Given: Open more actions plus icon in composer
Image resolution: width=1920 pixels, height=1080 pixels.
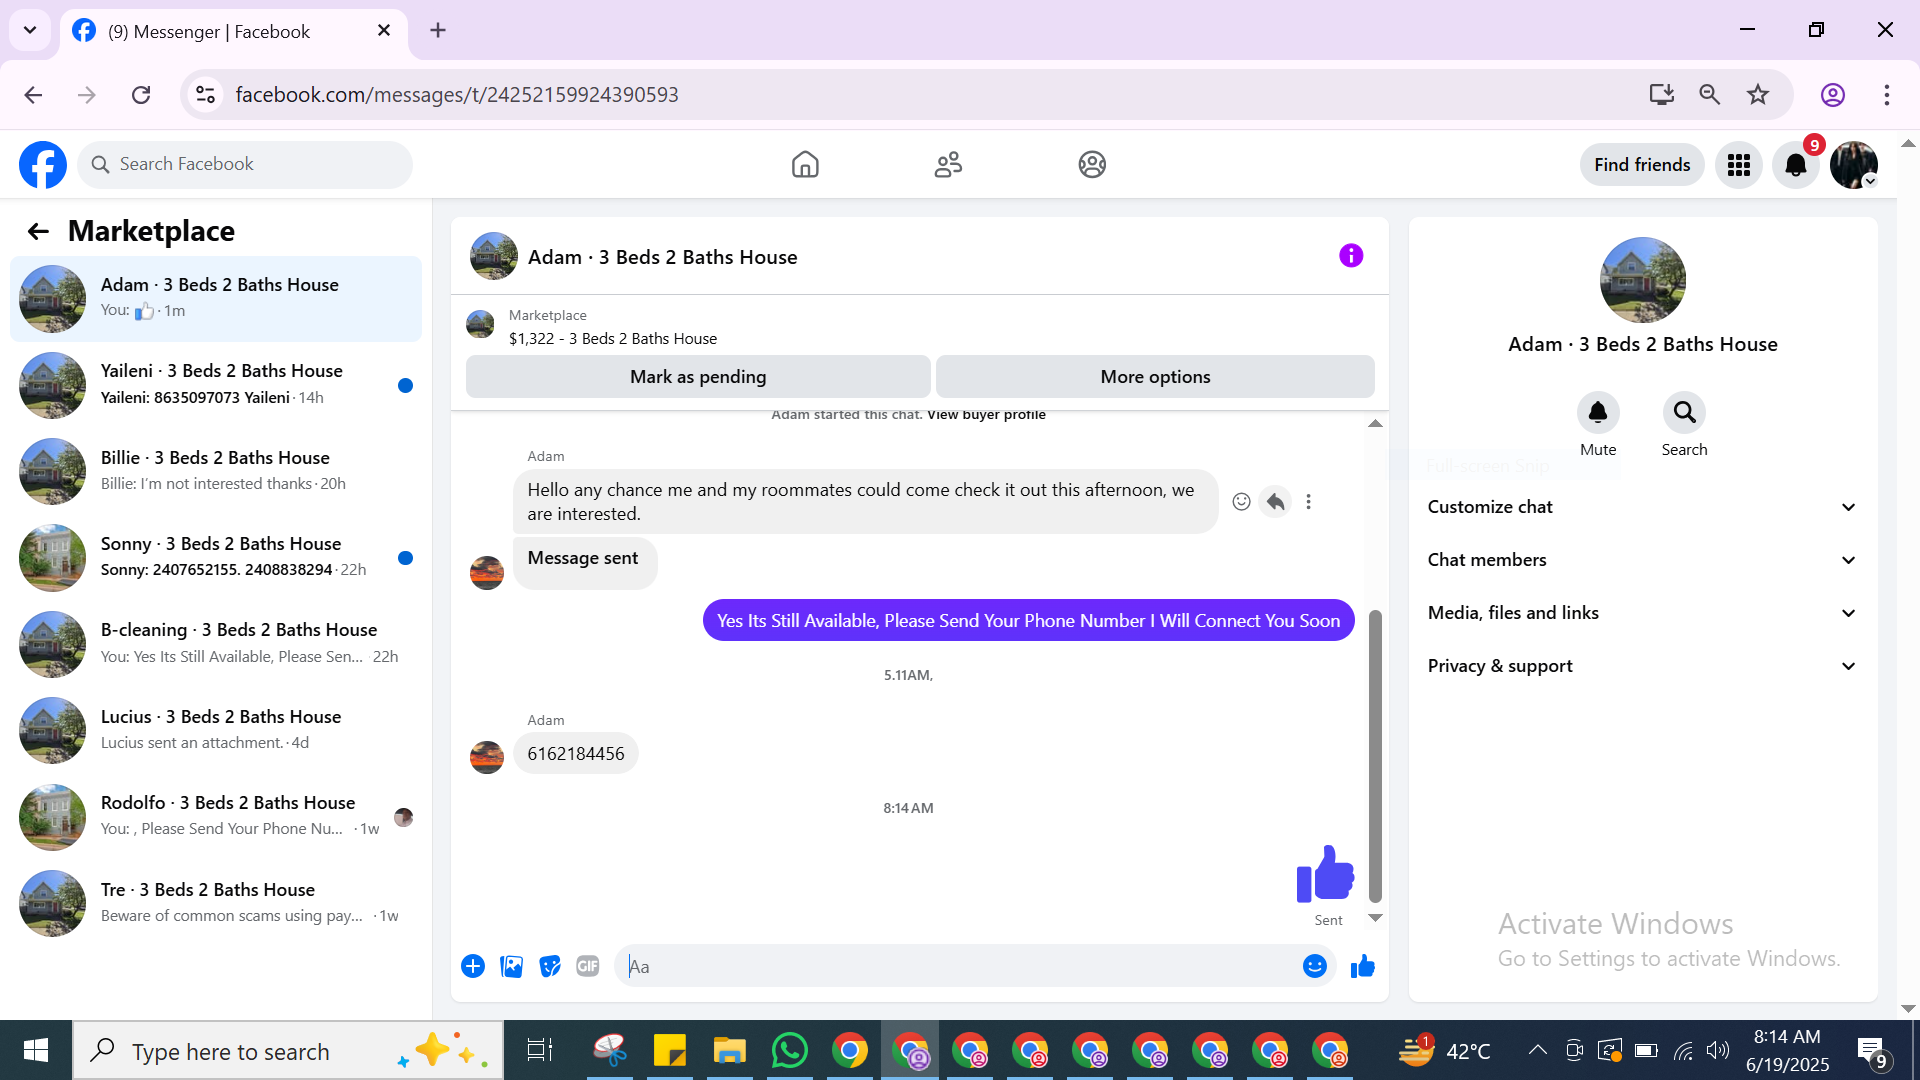Looking at the screenshot, I should (x=473, y=966).
